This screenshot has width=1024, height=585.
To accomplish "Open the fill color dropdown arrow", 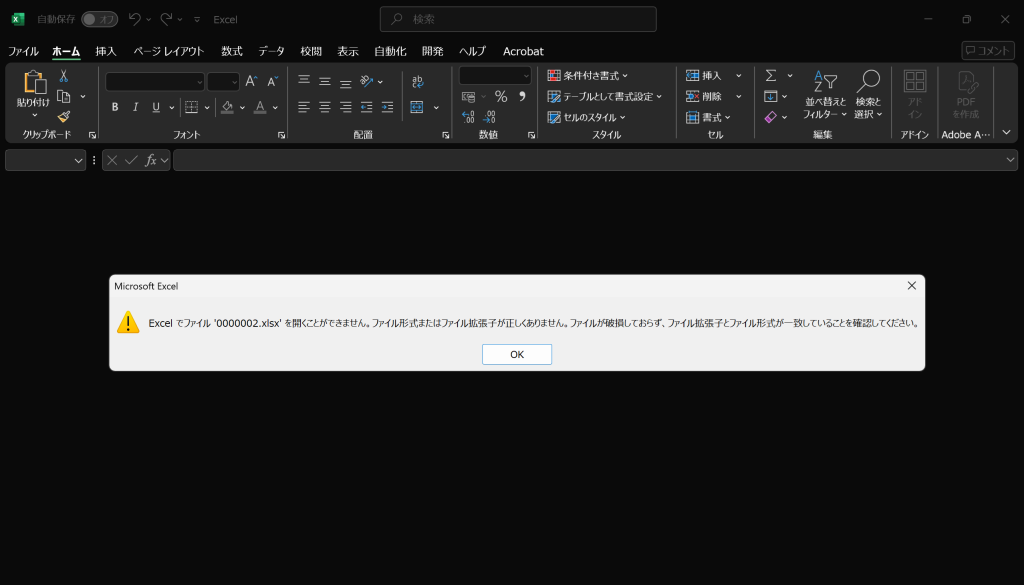I will coord(242,108).
